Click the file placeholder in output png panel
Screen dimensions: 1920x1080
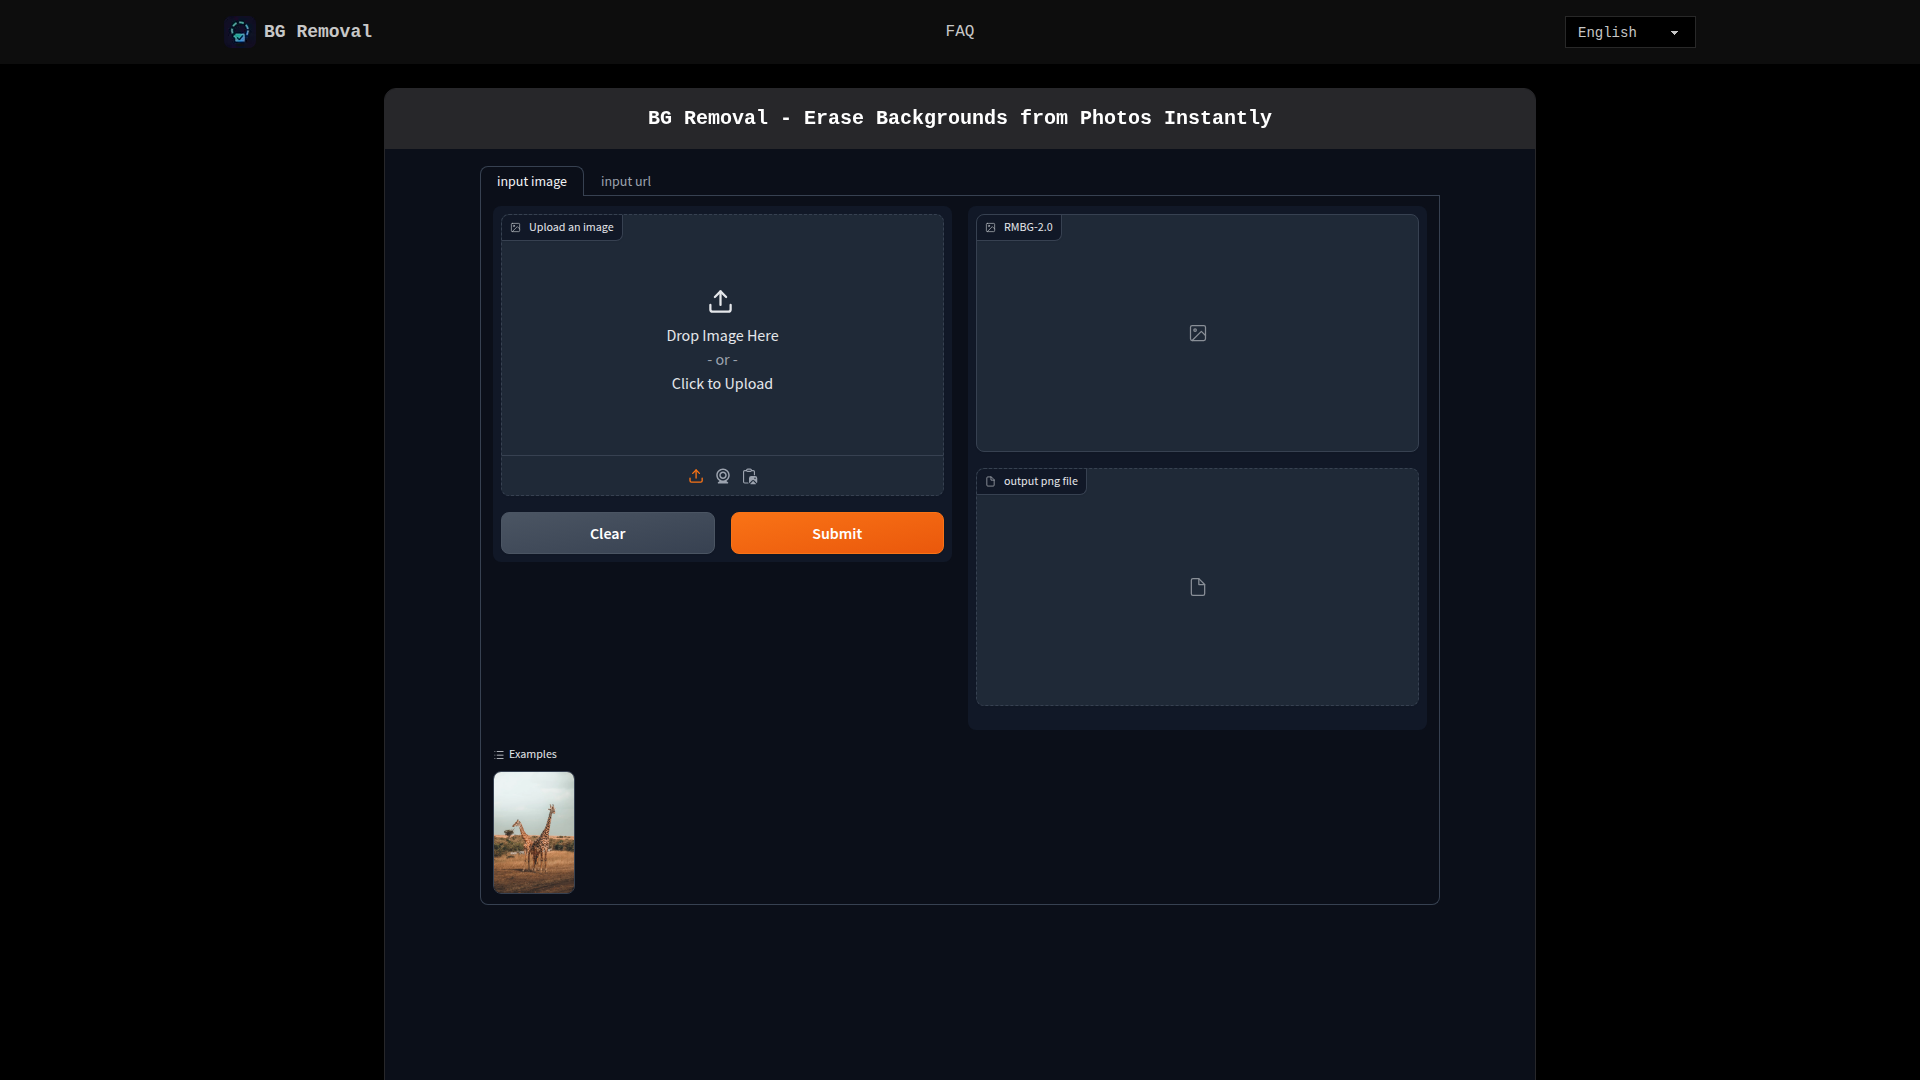(x=1197, y=587)
